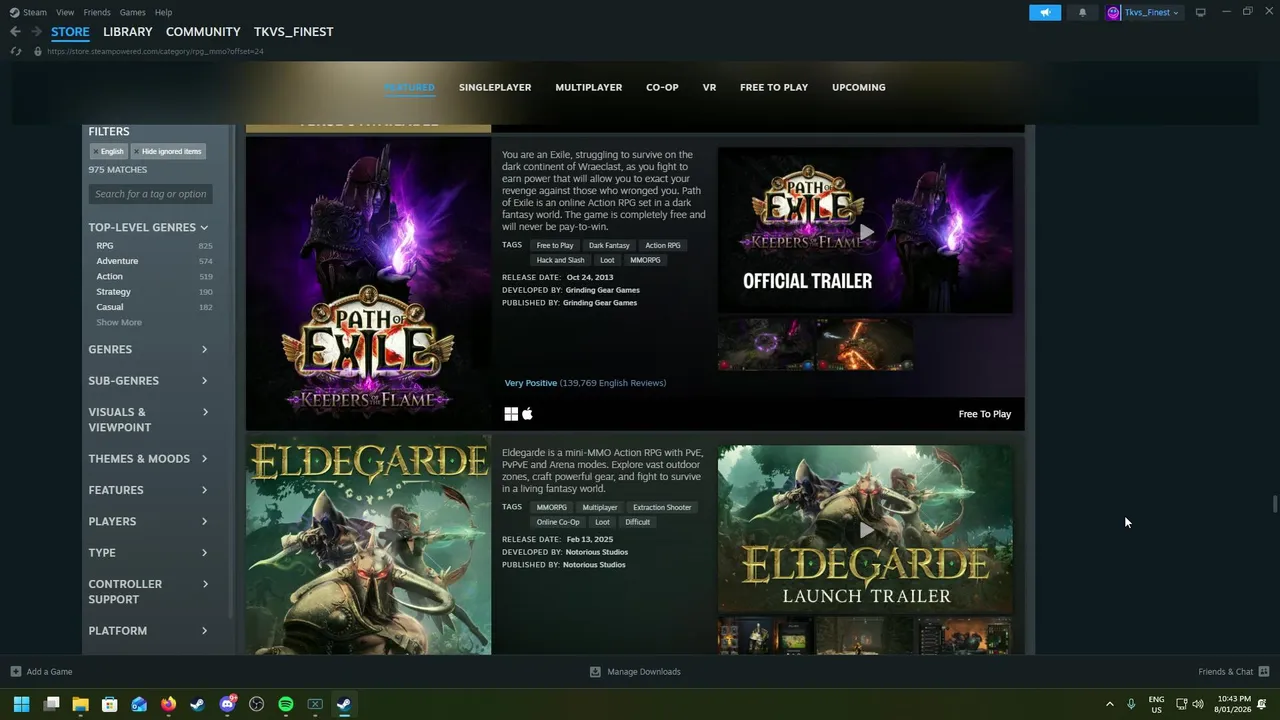Click the Path of Exile cover art
Viewport: 1280px width, 720px height.
coord(368,284)
